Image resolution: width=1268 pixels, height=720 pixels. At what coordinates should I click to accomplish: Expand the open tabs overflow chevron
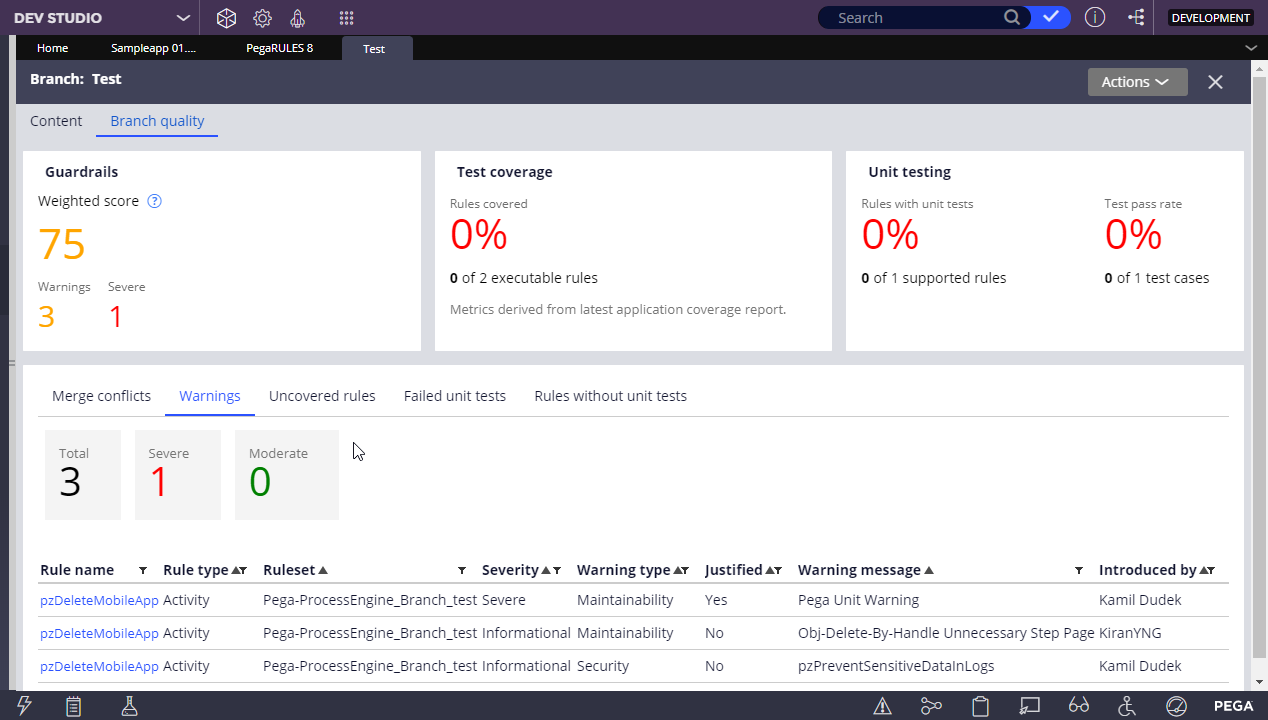(1251, 48)
